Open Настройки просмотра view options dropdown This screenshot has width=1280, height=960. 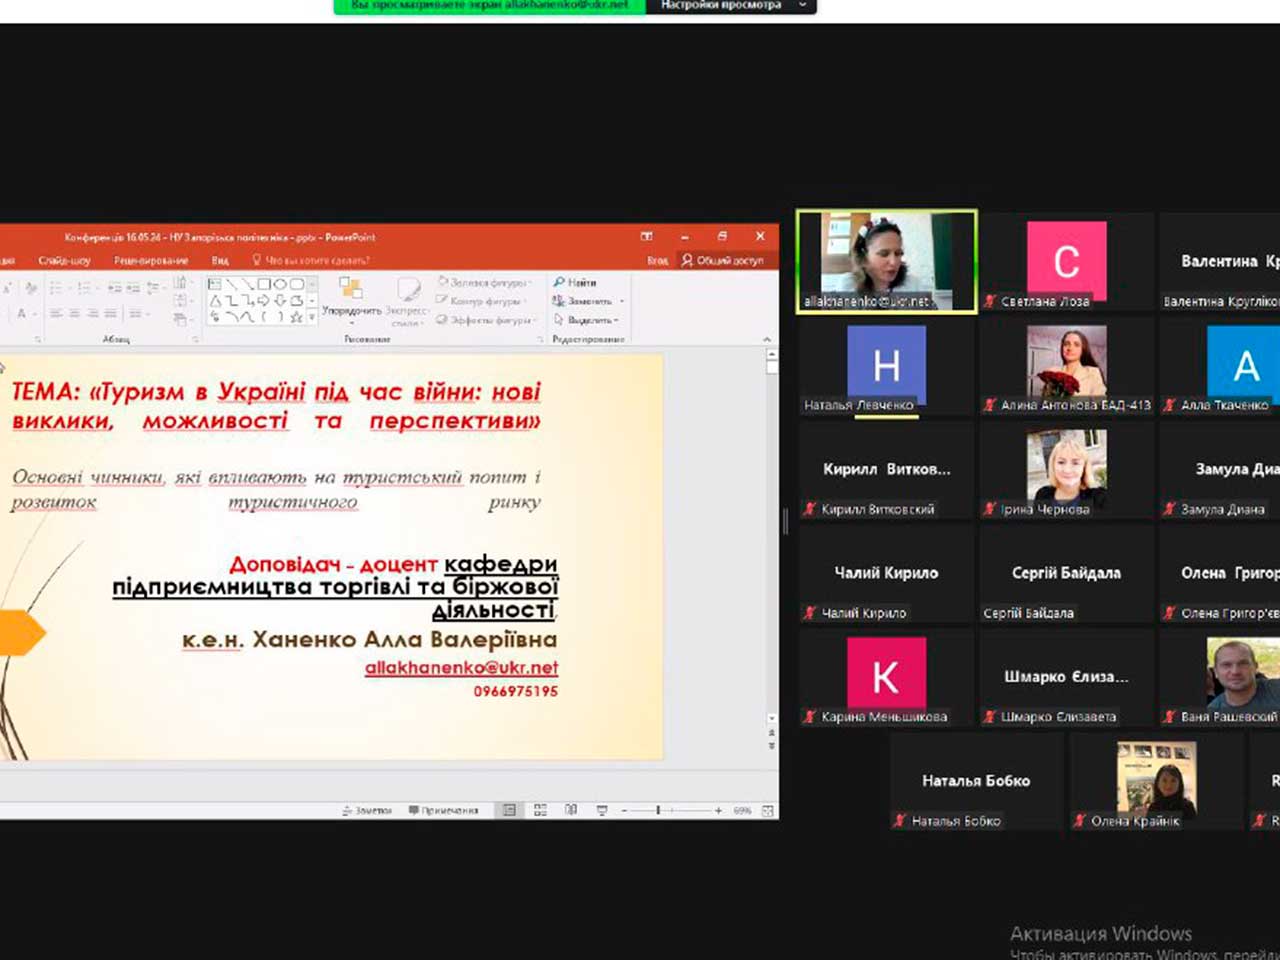731,6
